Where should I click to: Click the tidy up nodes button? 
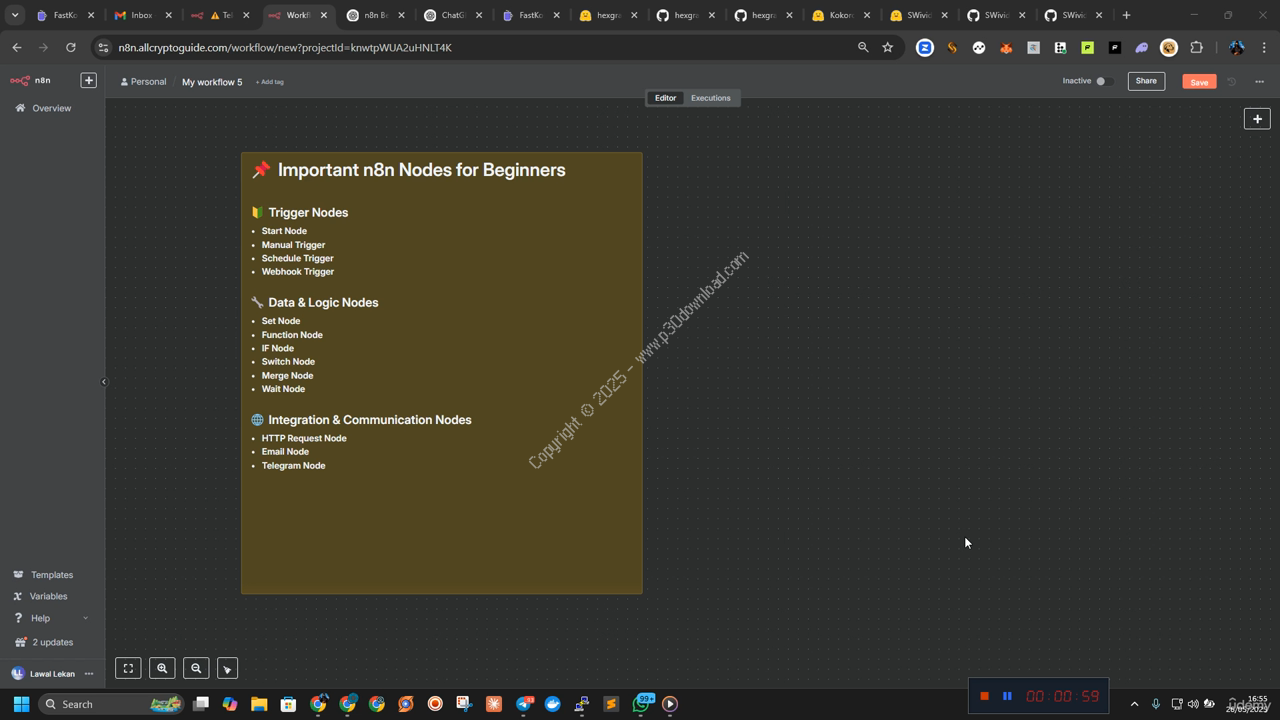(x=227, y=668)
